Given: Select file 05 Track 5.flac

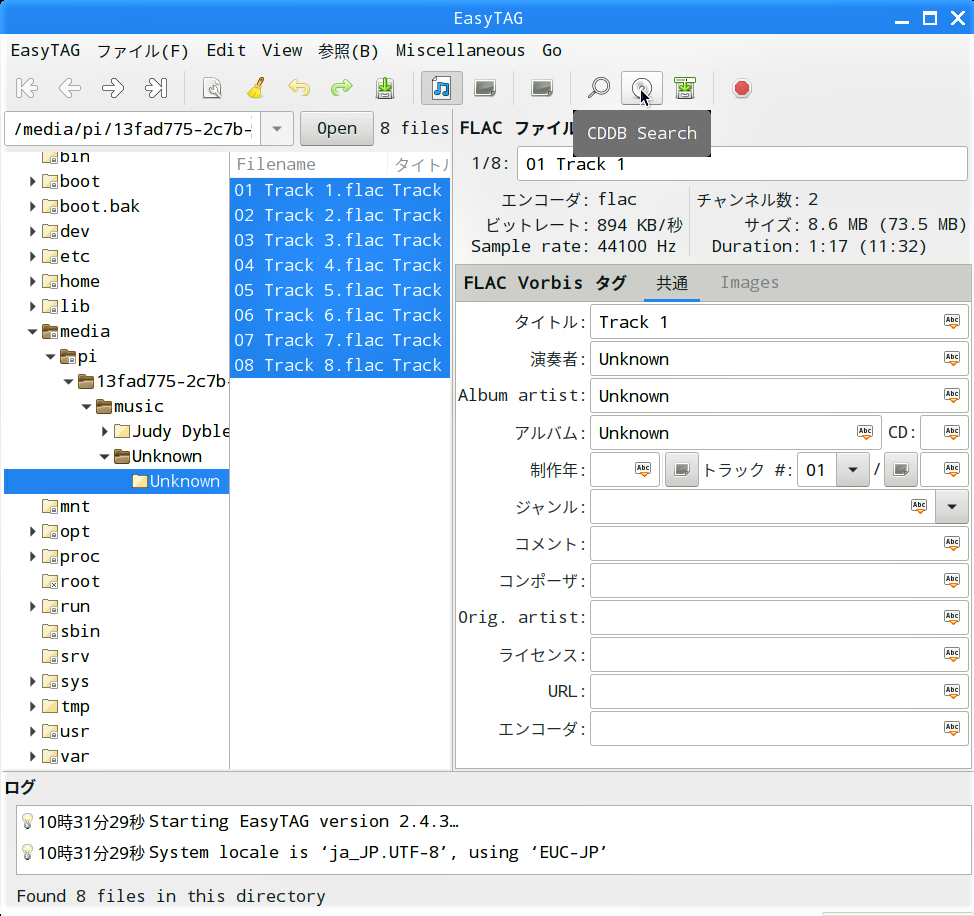Looking at the screenshot, I should click(x=340, y=290).
